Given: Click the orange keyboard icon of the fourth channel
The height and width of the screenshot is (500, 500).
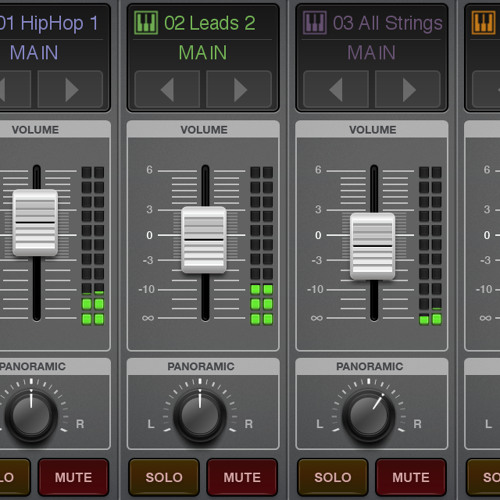Looking at the screenshot, I should (x=483, y=23).
